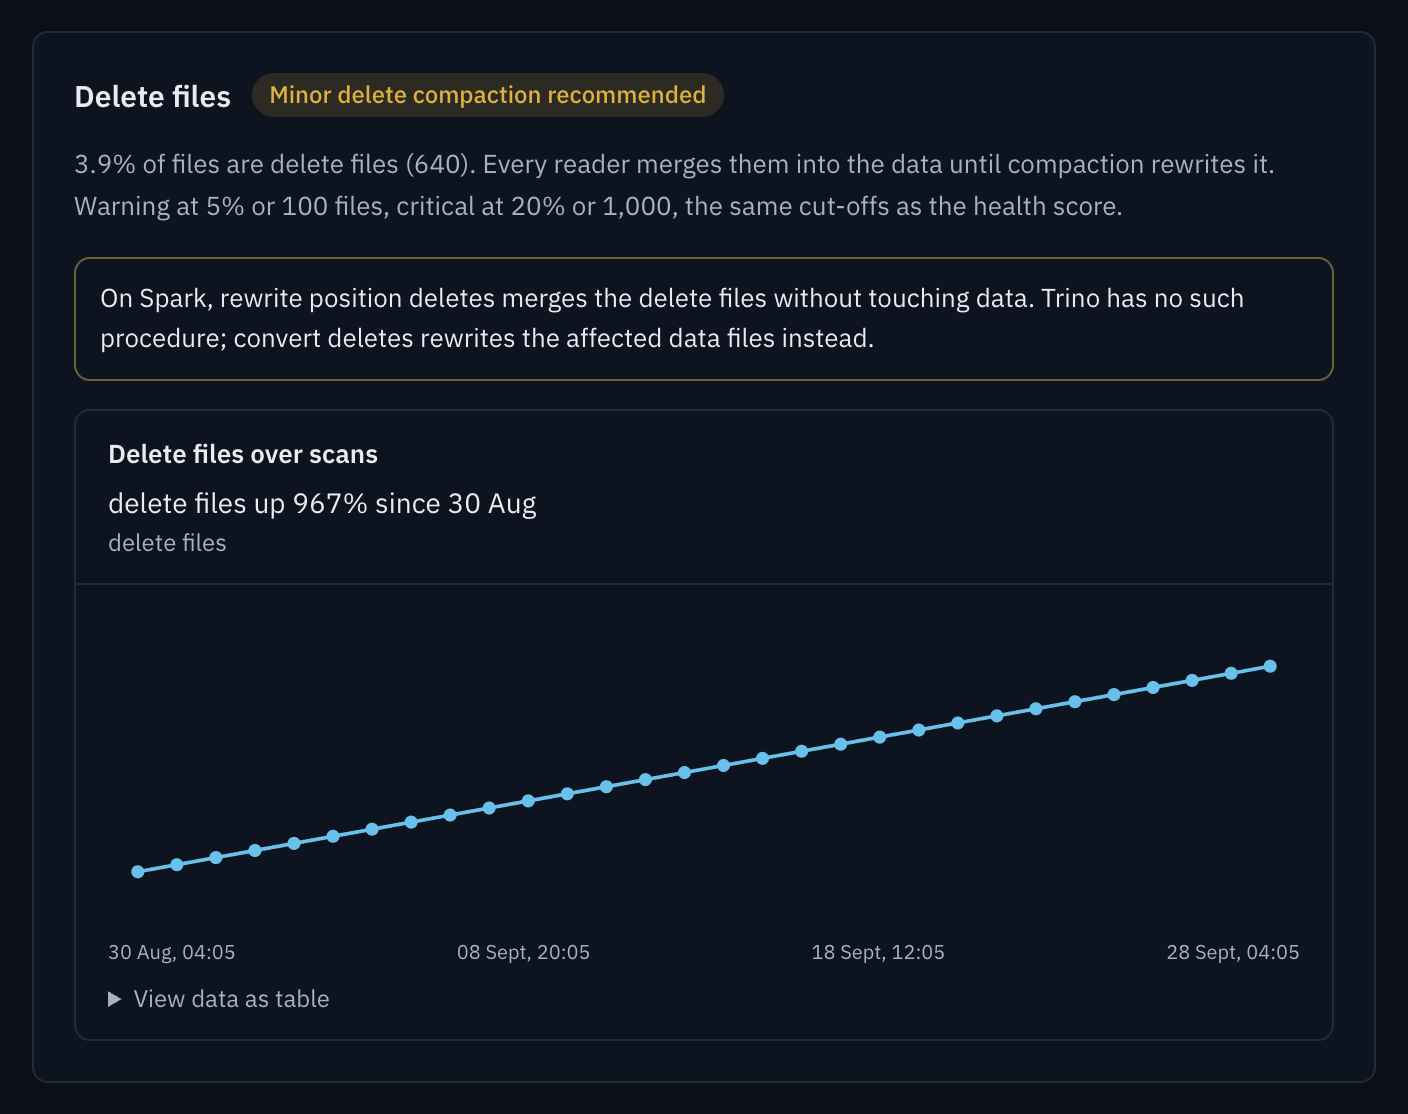Click the 08 Sept, 20:05 axis label
The height and width of the screenshot is (1114, 1408).
(x=523, y=952)
